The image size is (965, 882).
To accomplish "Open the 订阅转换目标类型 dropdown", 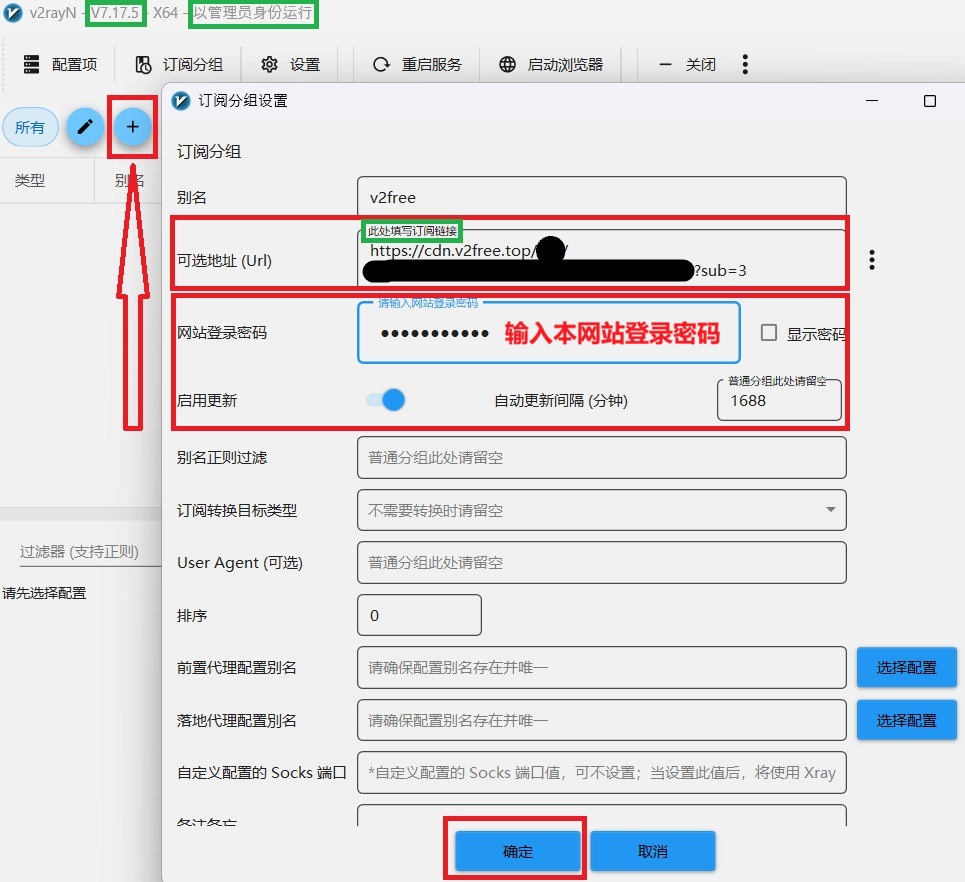I will [x=601, y=510].
